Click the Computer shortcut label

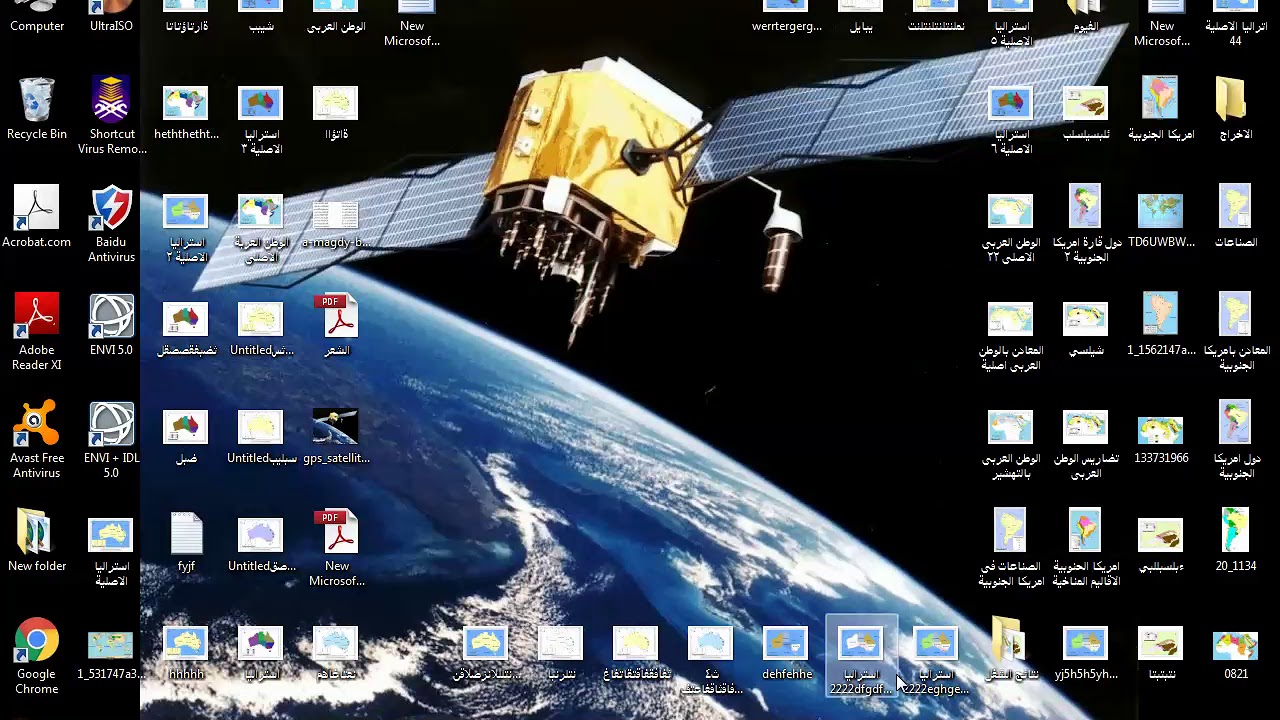[37, 26]
